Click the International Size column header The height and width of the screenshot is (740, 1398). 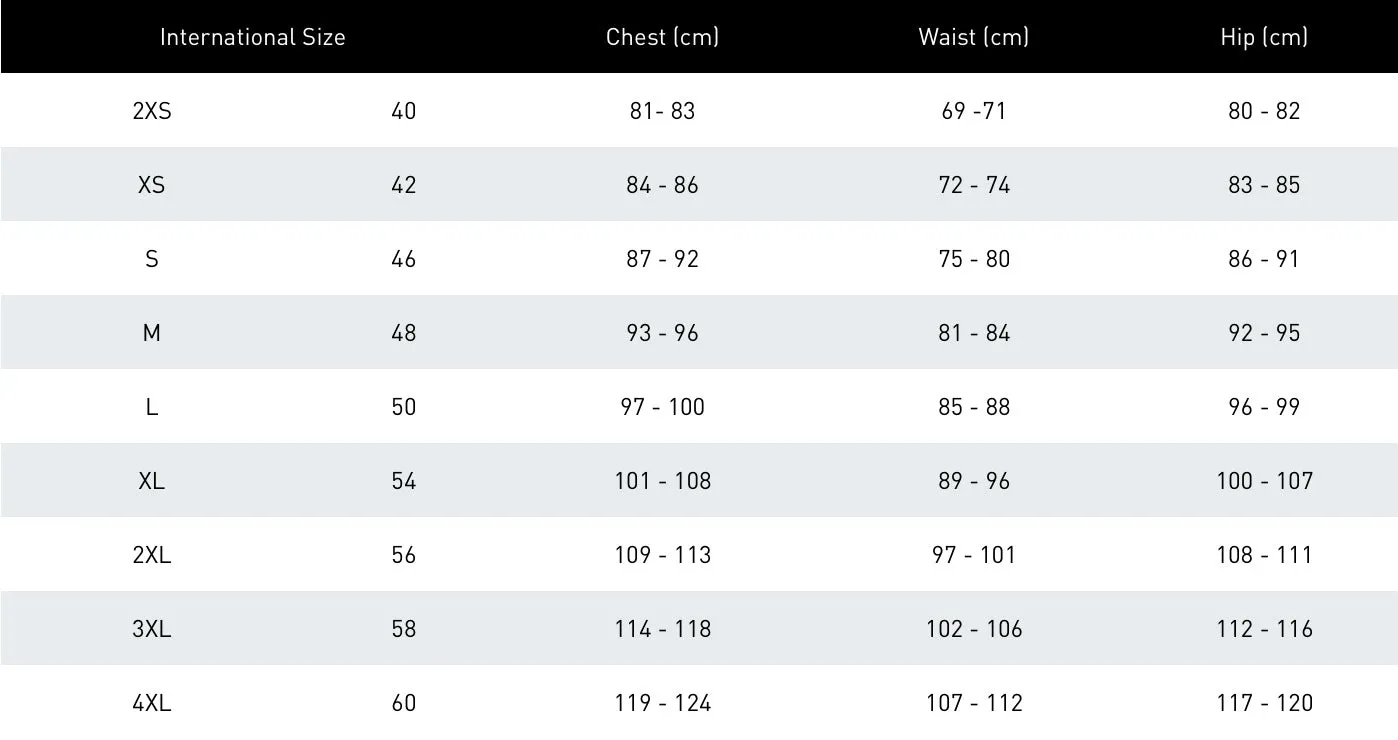click(x=252, y=37)
